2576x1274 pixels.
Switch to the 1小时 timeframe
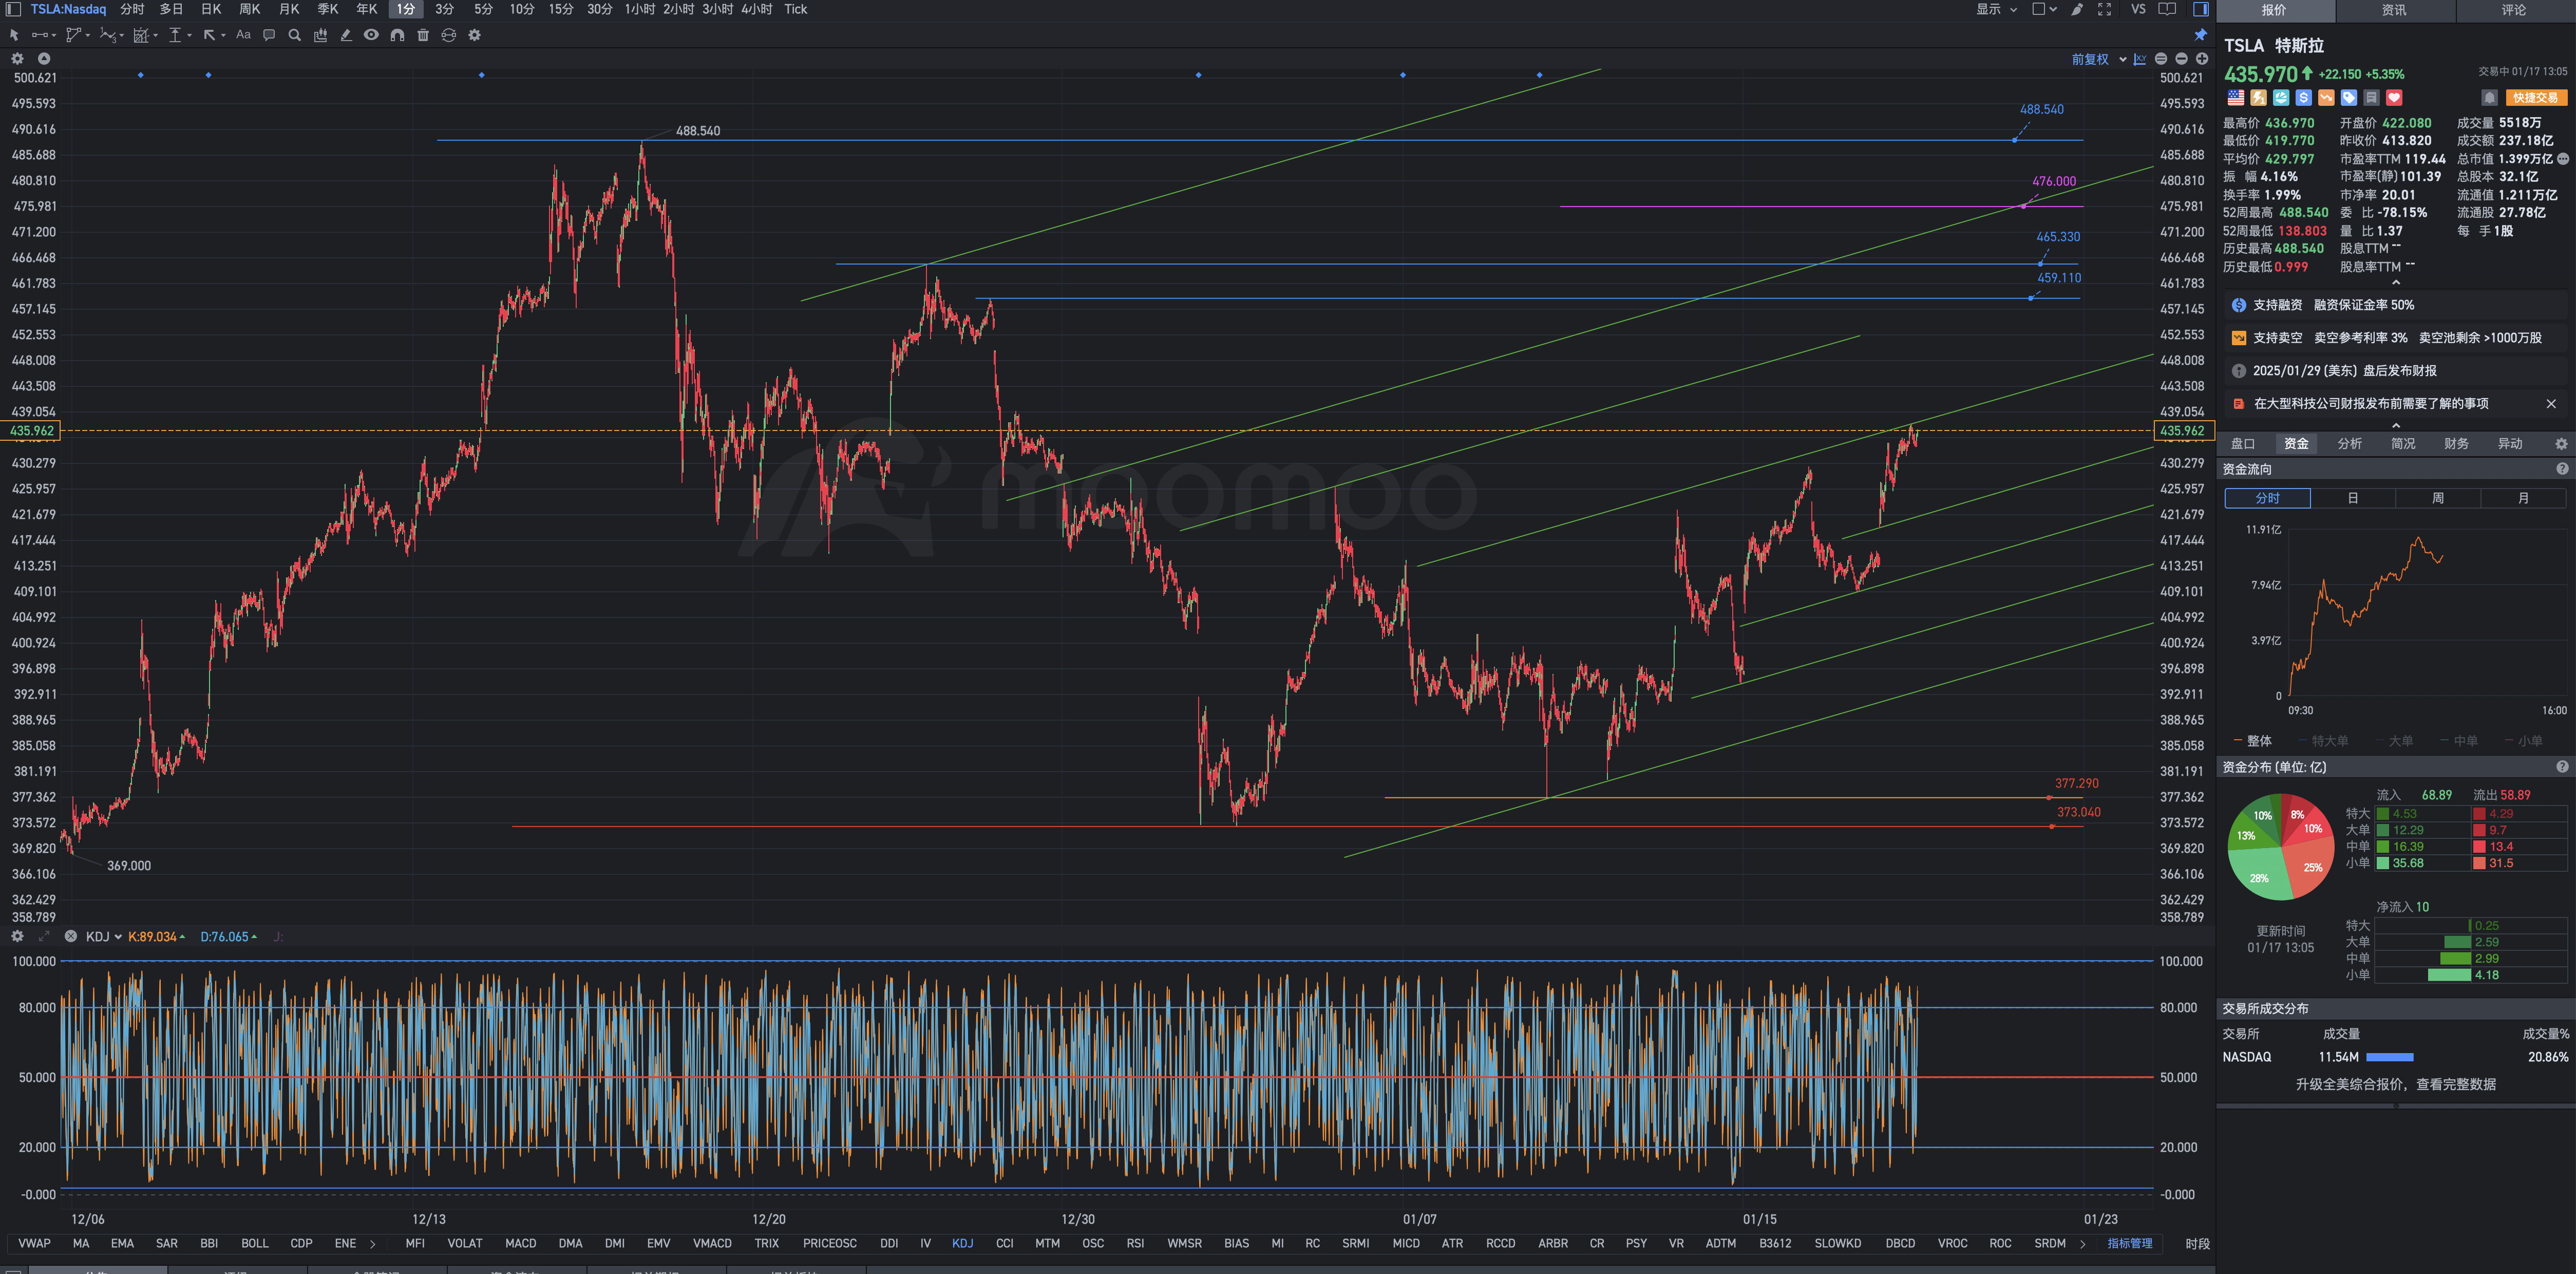(640, 9)
